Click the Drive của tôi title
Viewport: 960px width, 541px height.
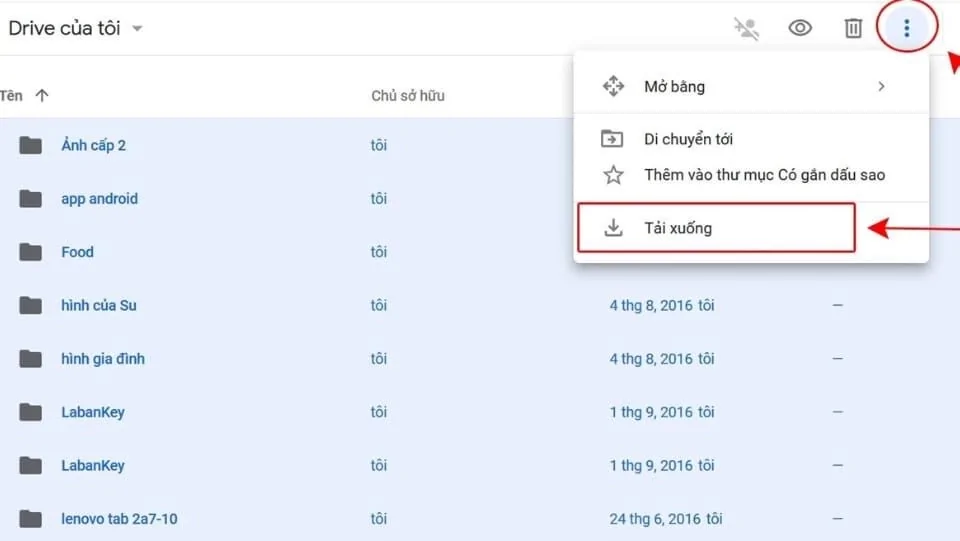click(x=64, y=28)
